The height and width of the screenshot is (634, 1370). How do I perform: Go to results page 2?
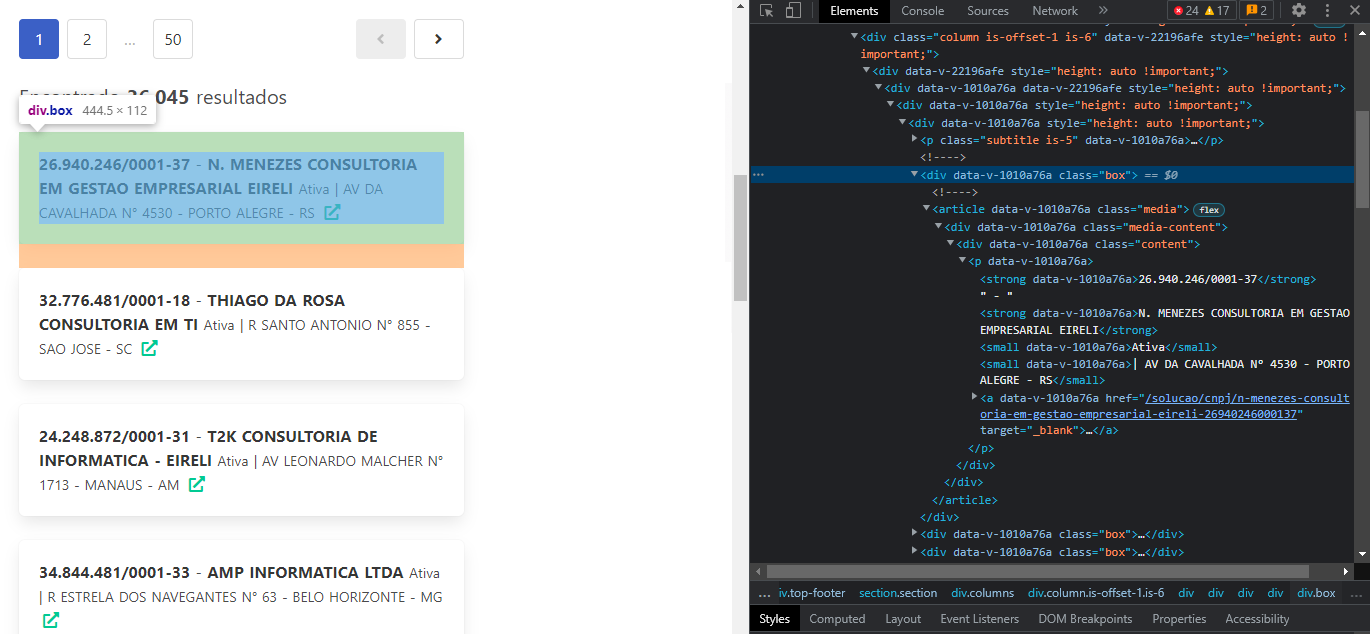click(x=86, y=39)
